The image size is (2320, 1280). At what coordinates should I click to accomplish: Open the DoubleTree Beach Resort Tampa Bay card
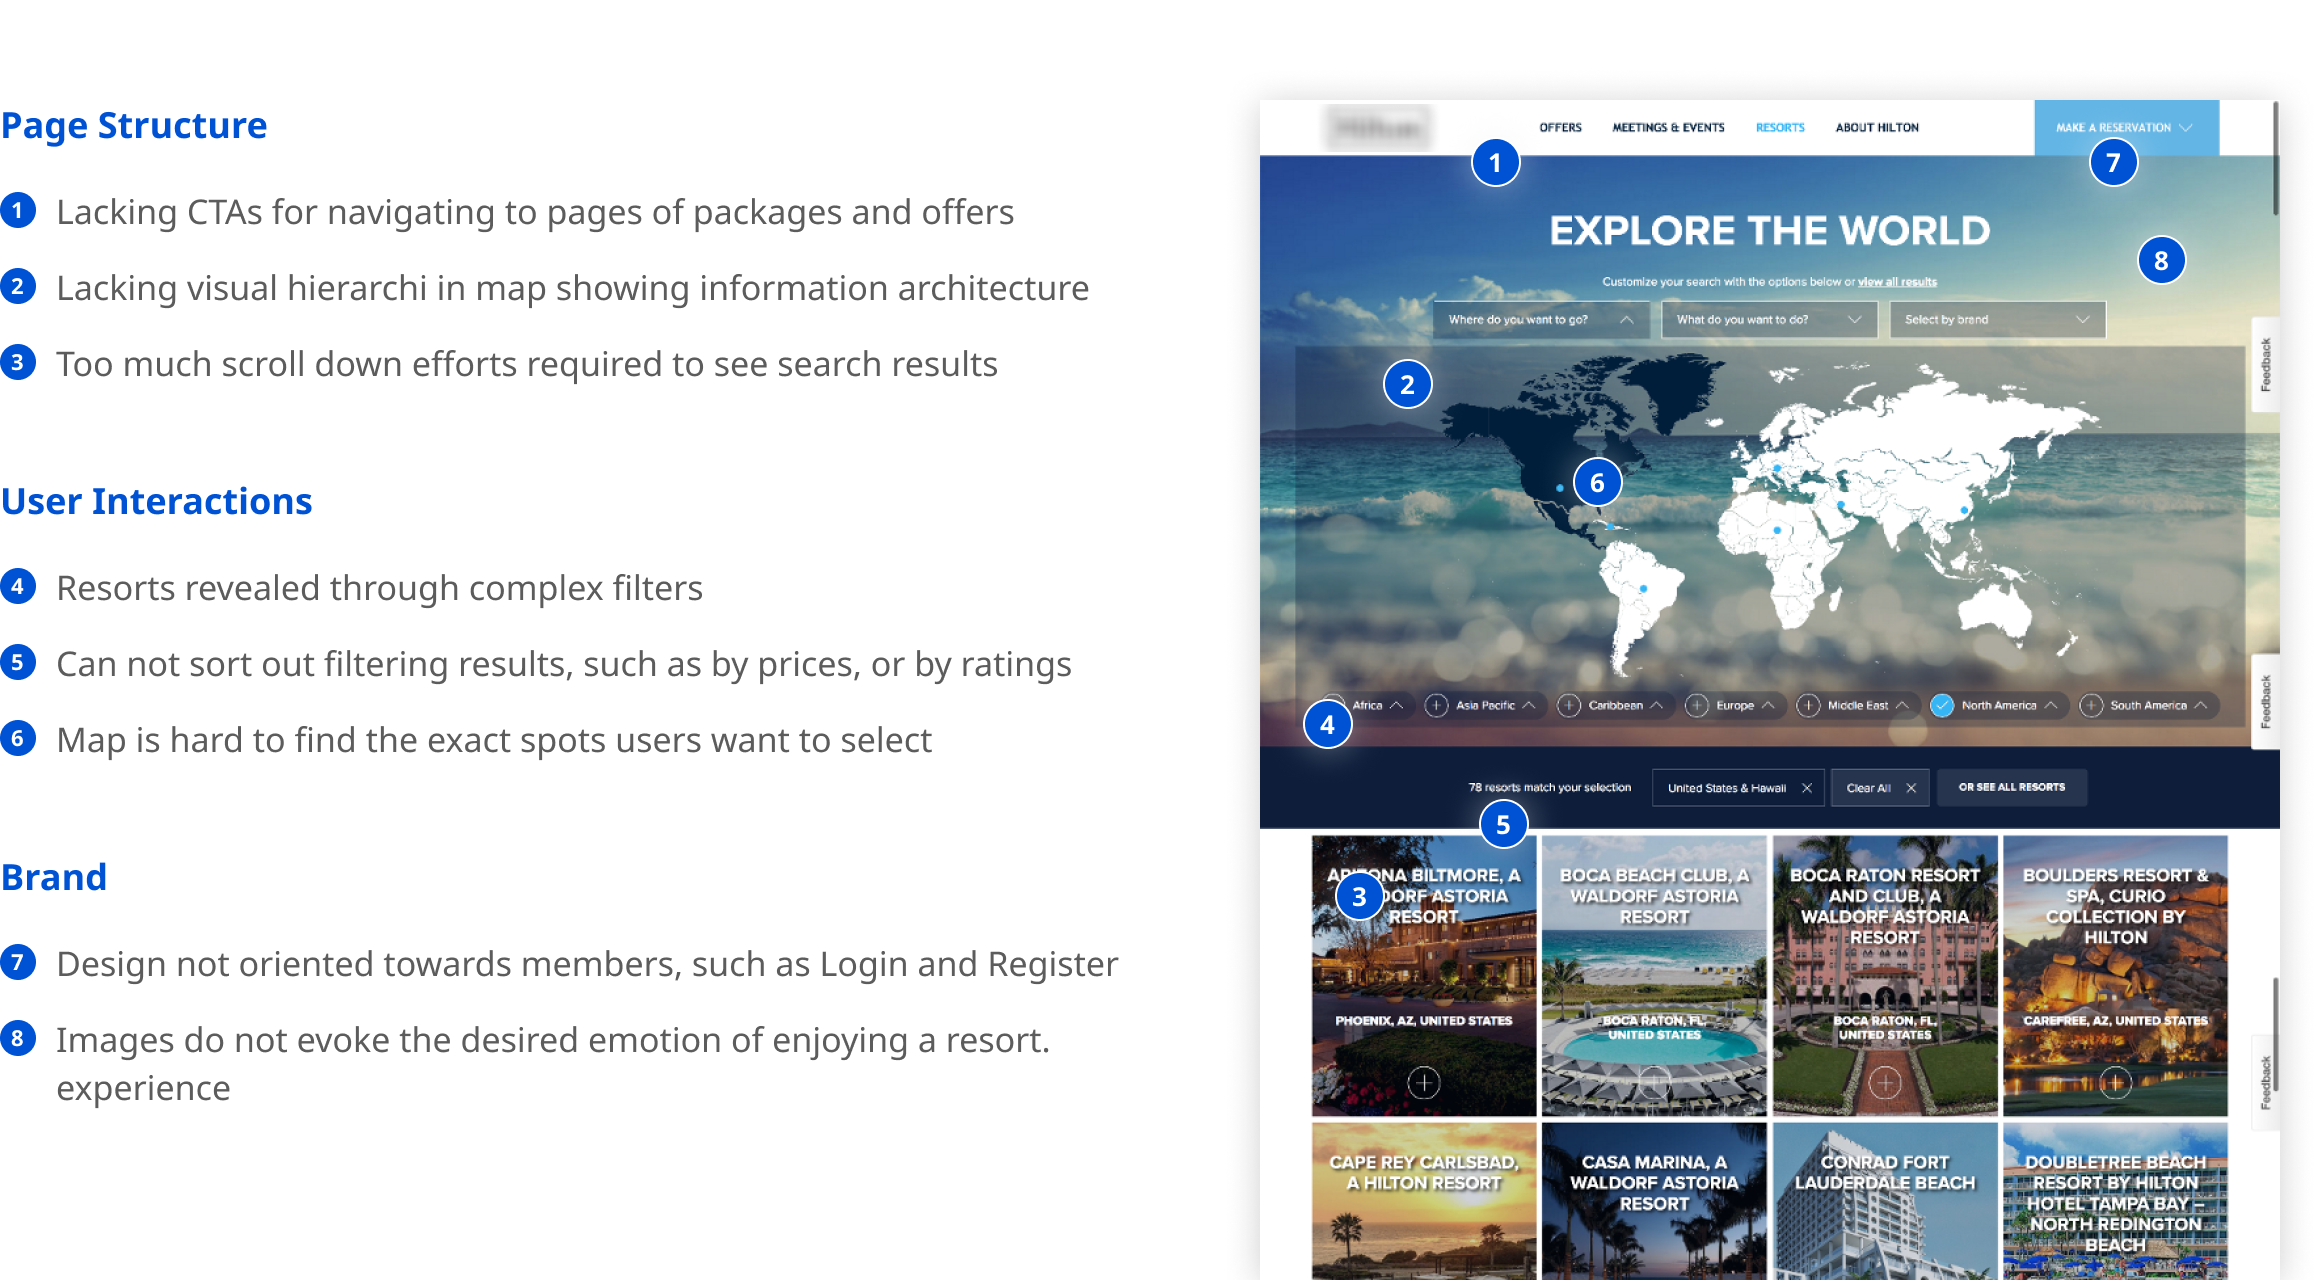[2115, 1200]
